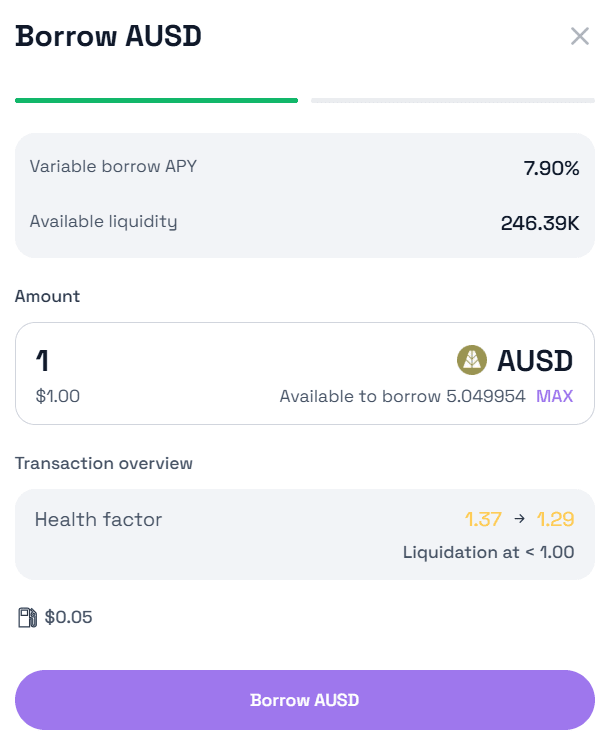Viewport: 611px width, 747px height.
Task: Click the Liquidation threshold text
Action: [488, 551]
